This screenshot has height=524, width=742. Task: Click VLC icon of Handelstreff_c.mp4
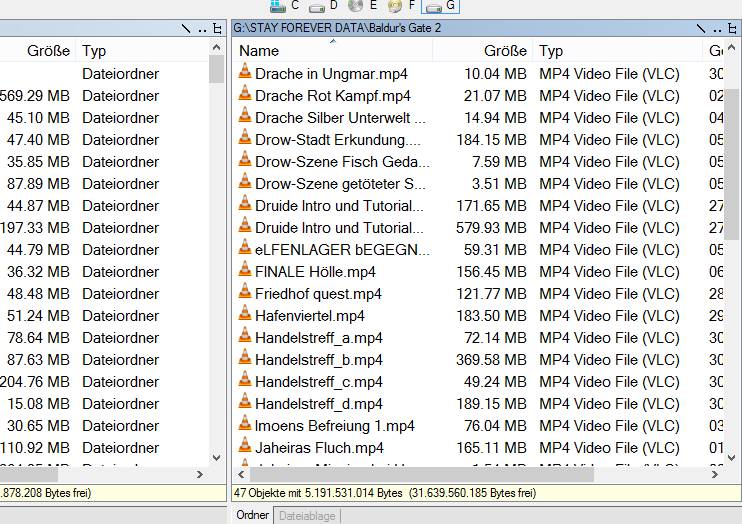tap(245, 379)
